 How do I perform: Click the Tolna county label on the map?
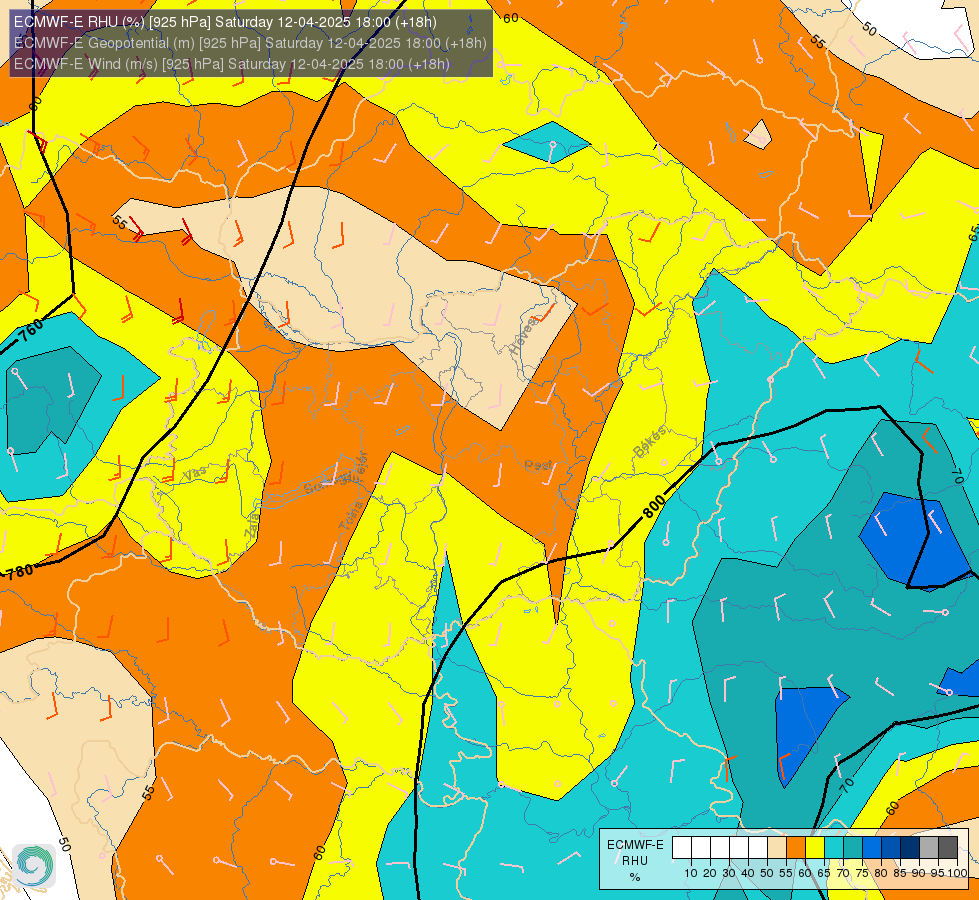[351, 517]
